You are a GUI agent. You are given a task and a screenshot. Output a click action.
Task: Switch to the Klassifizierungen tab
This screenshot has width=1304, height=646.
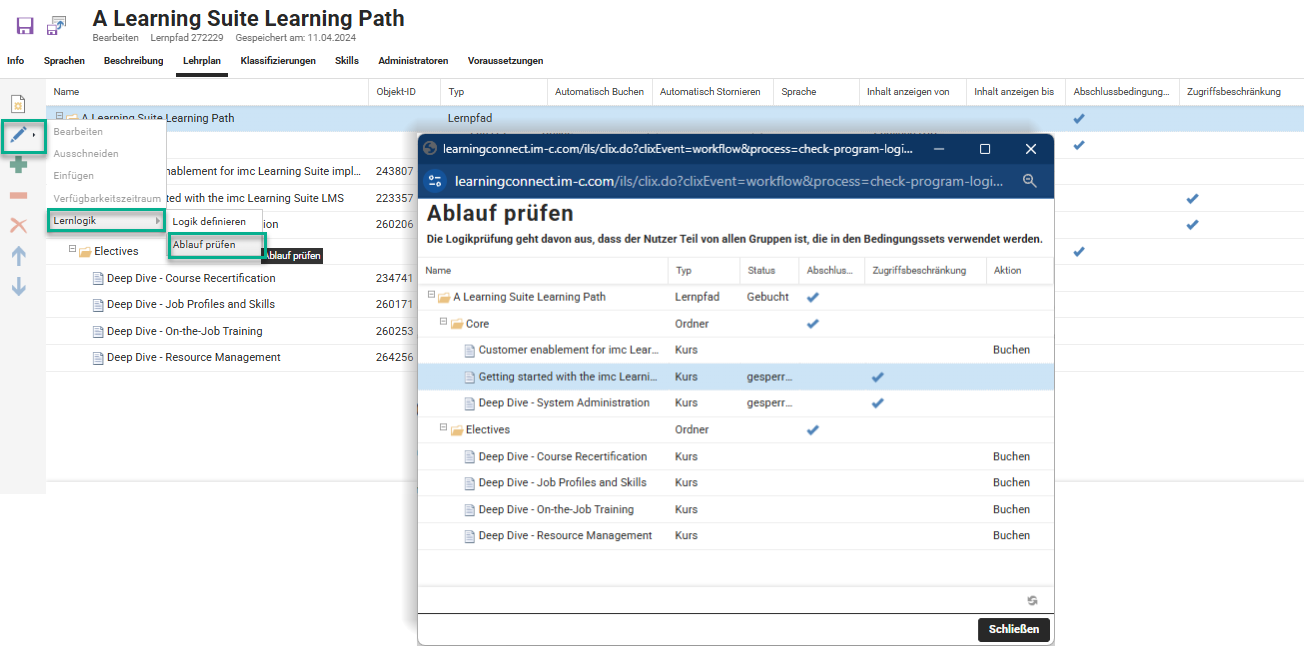coord(278,61)
